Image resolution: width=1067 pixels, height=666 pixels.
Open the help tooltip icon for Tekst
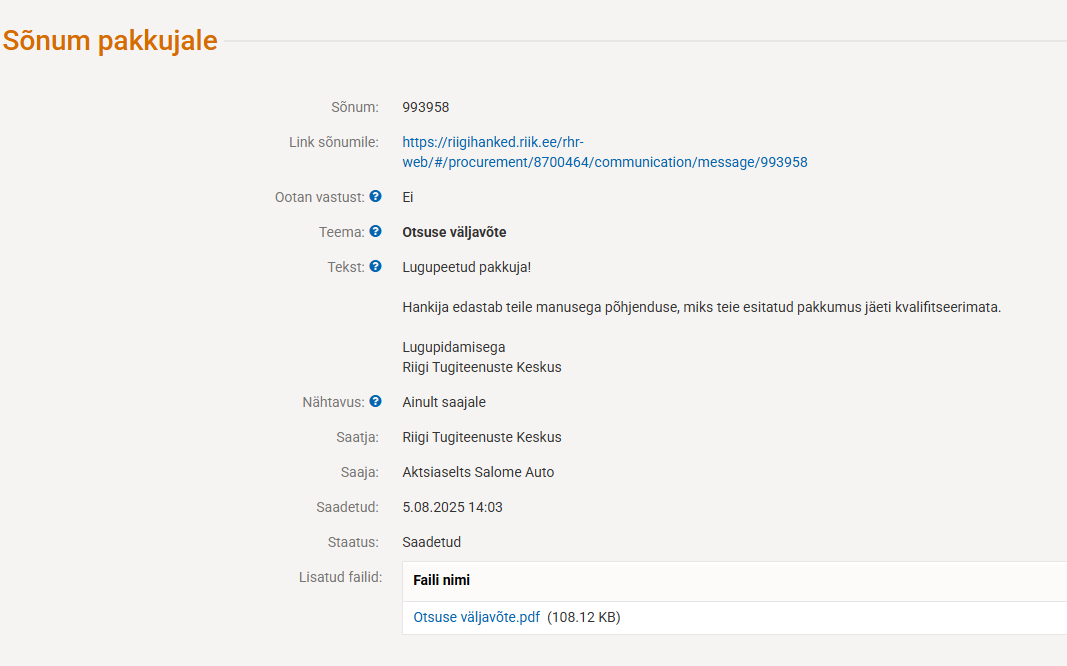tap(375, 267)
